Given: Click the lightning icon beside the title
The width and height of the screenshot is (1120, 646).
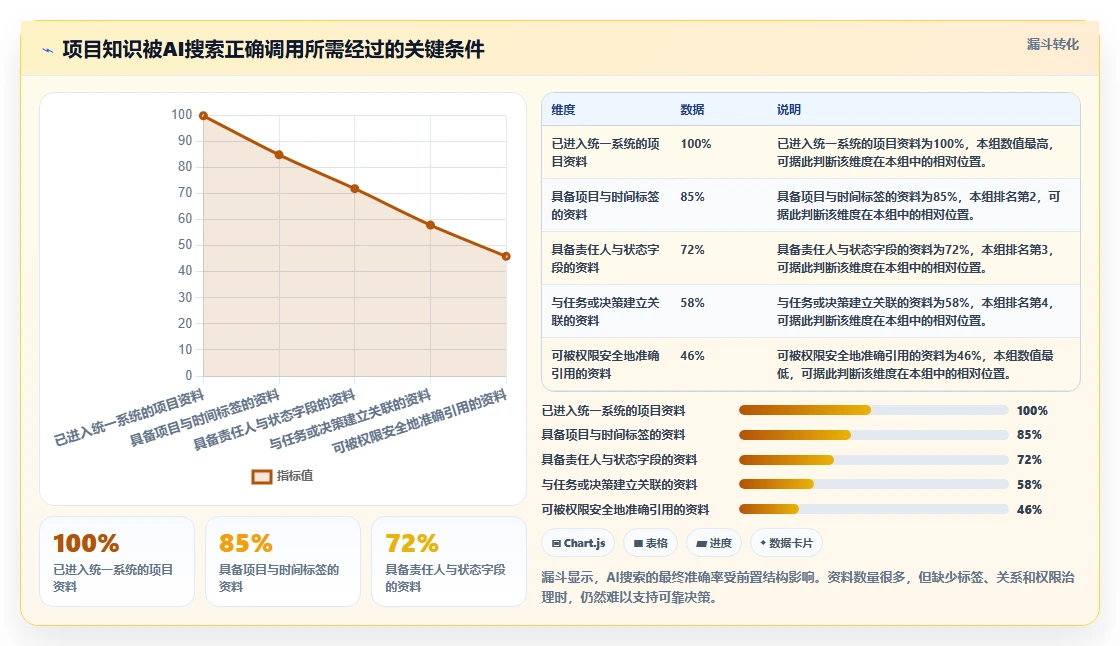Looking at the screenshot, I should point(48,50).
